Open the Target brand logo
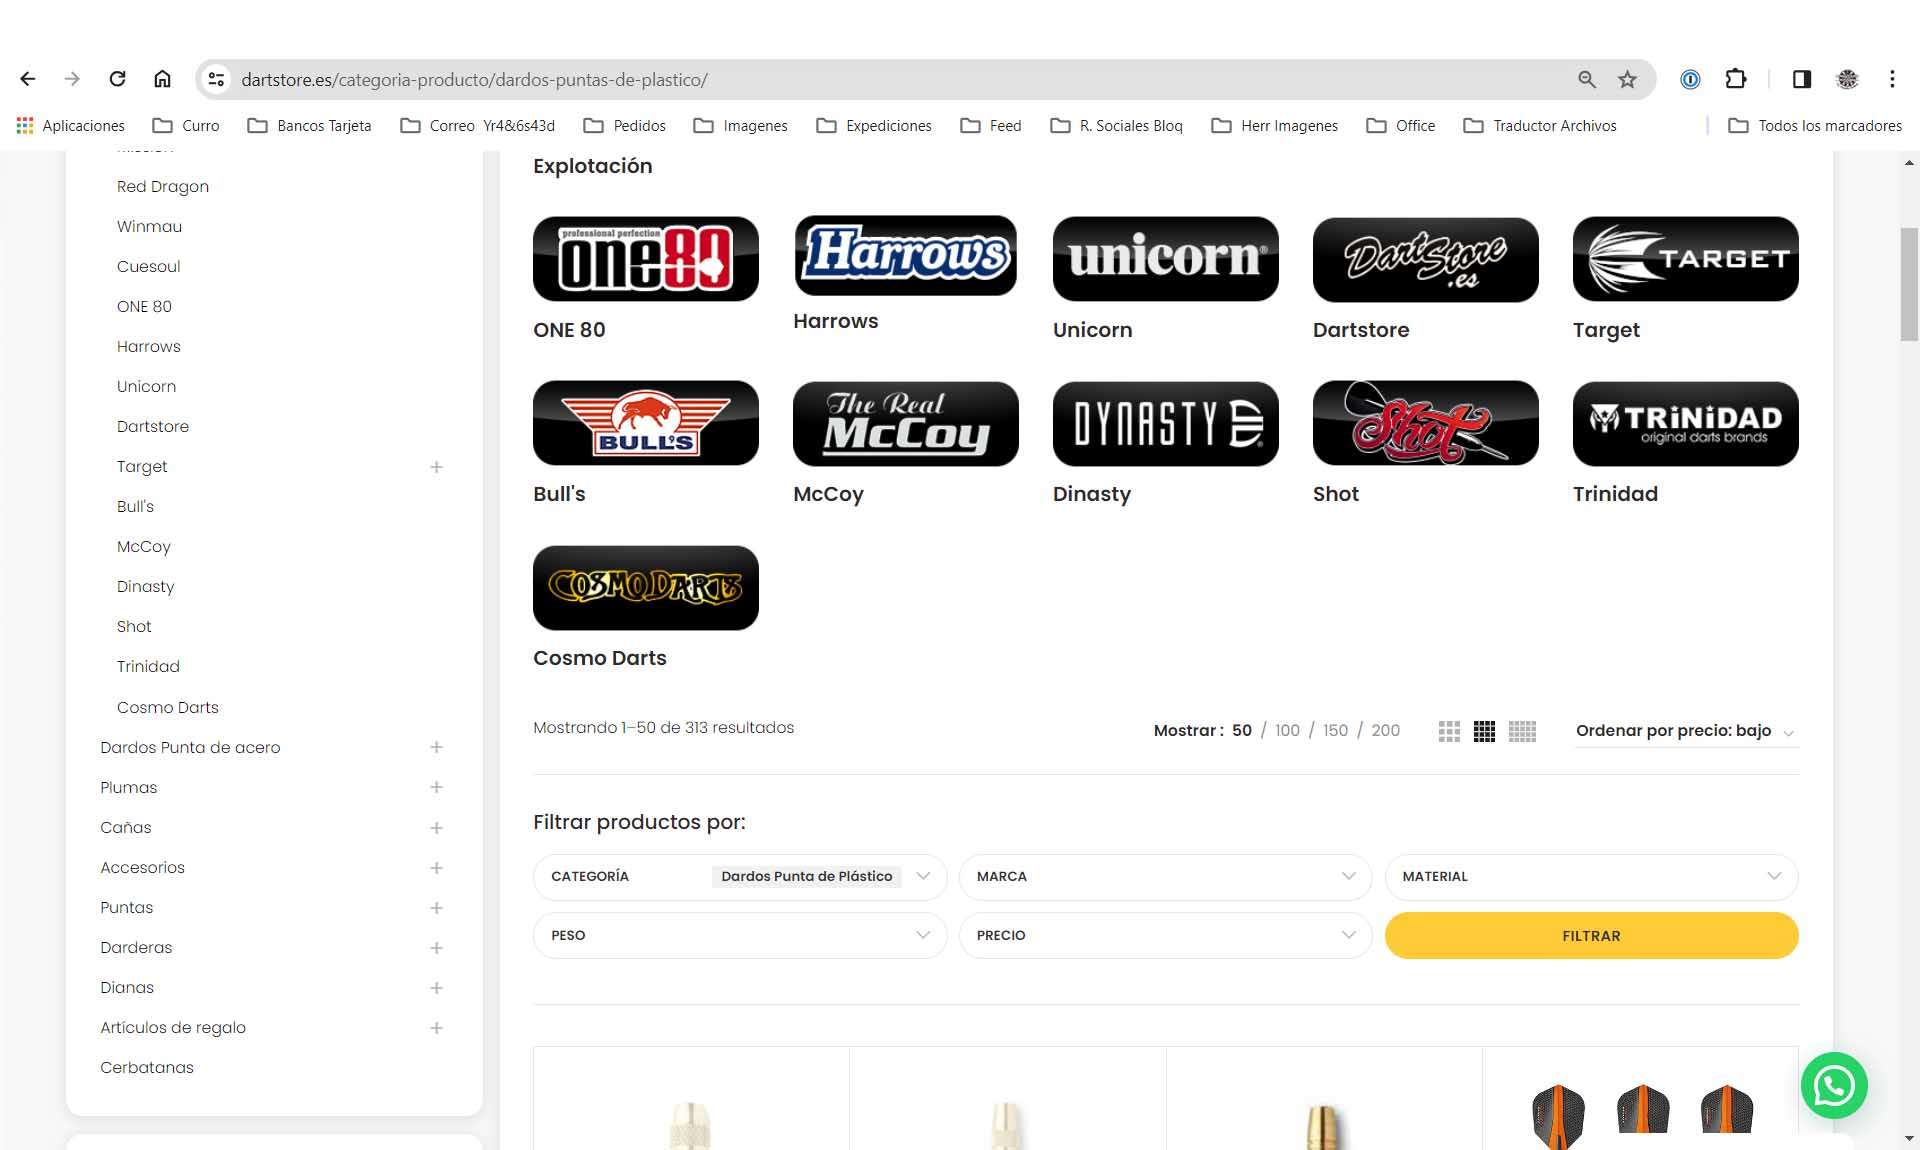1920x1150 pixels. (1686, 259)
